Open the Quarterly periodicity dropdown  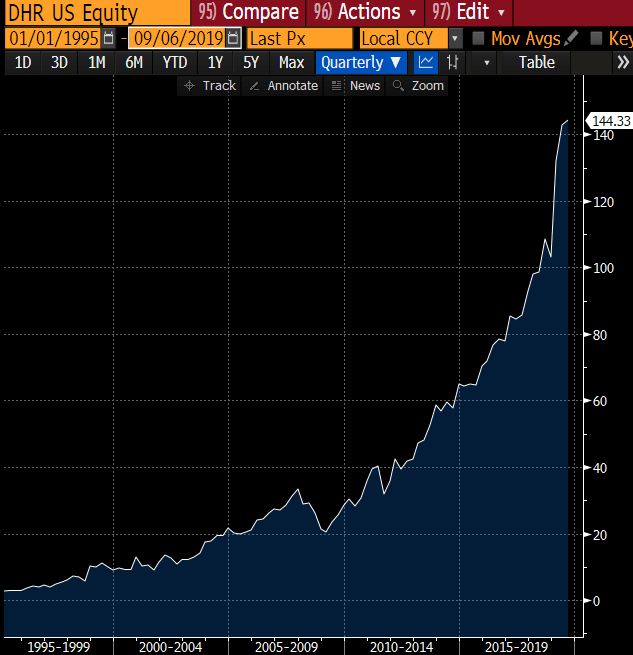pos(361,62)
